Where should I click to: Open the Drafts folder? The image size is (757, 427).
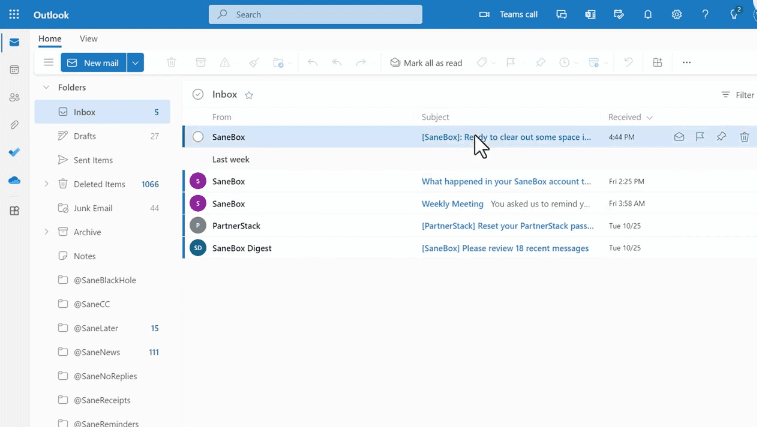(x=102, y=136)
